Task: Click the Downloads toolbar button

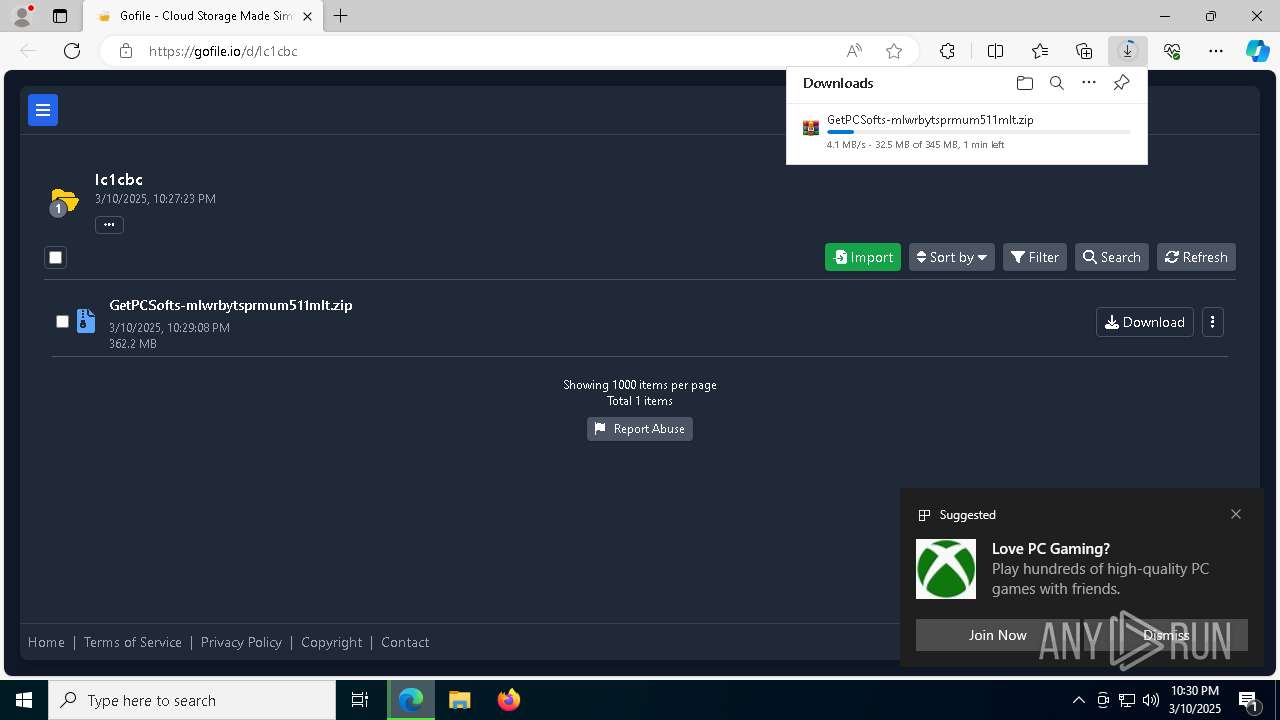Action: tap(1128, 51)
